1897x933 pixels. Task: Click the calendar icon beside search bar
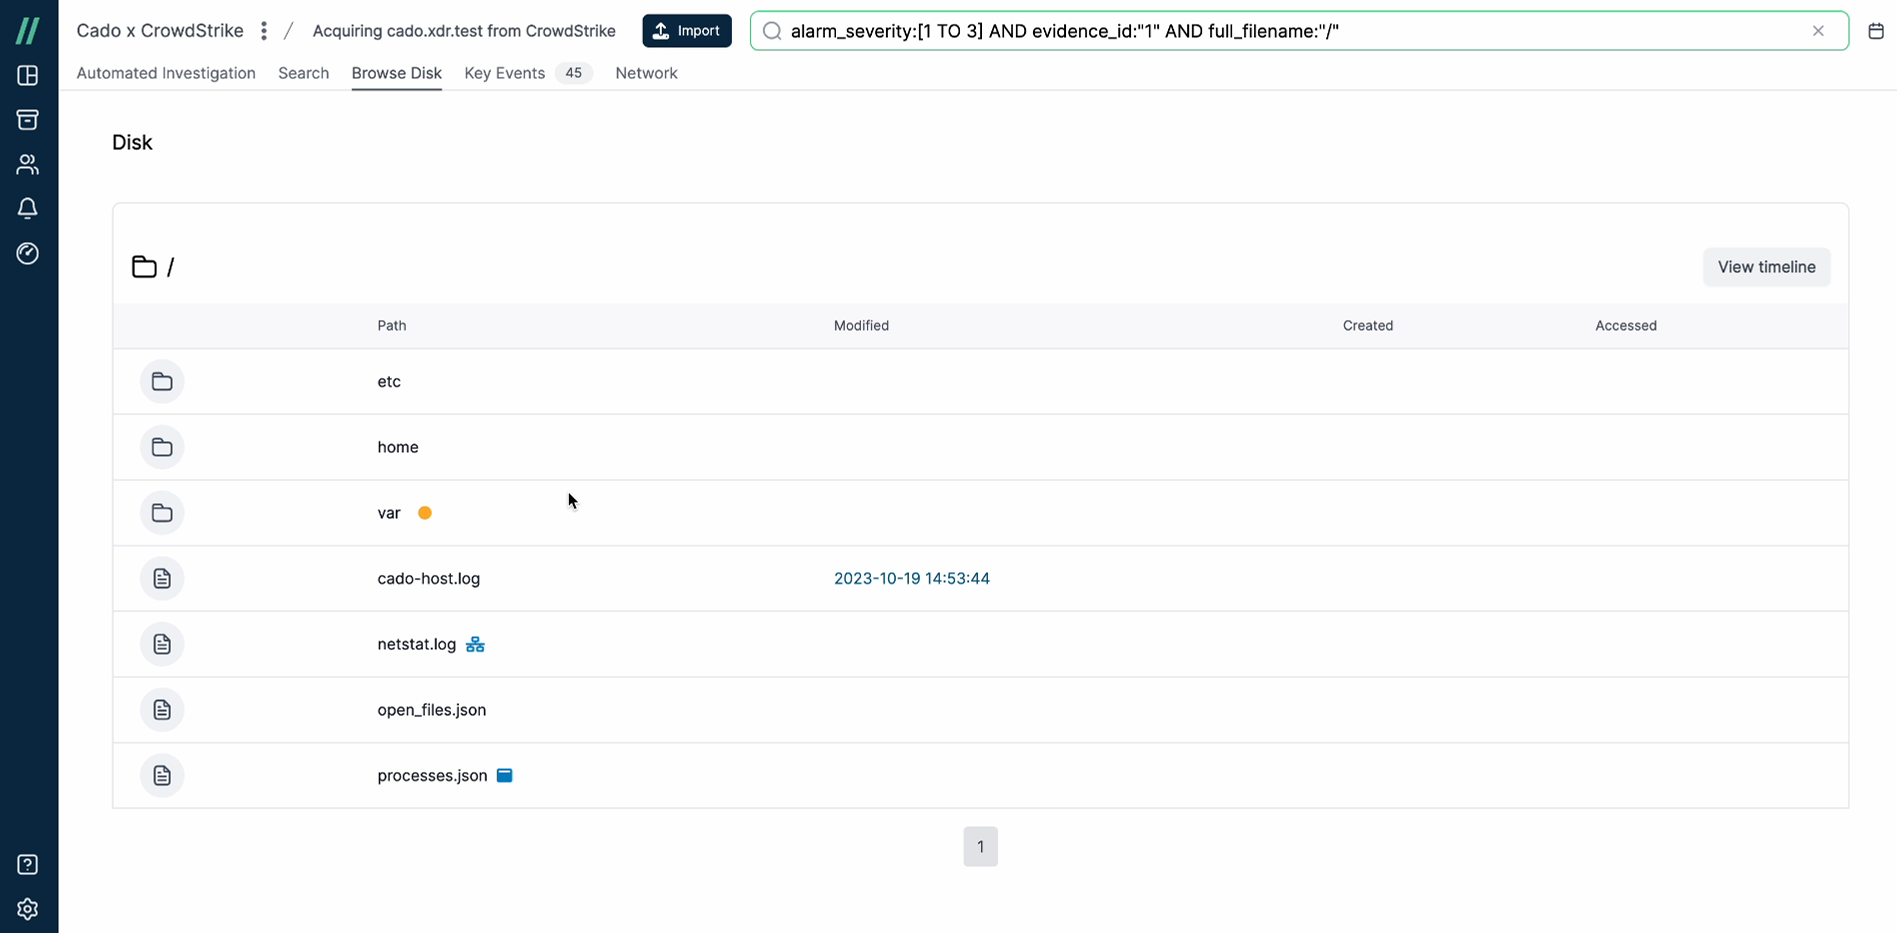tap(1876, 31)
